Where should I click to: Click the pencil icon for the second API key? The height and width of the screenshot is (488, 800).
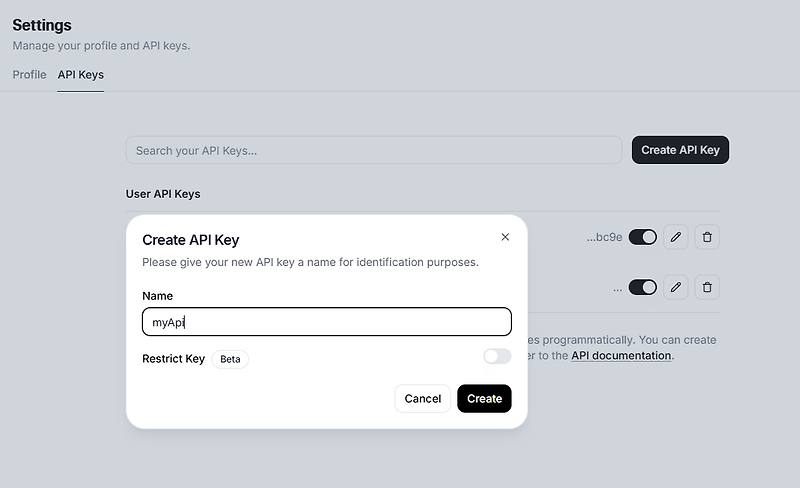coord(676,287)
